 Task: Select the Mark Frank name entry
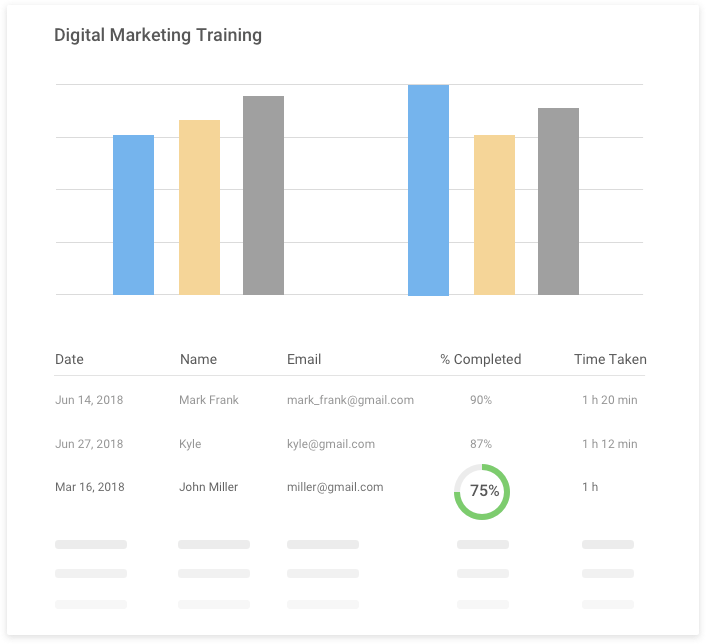click(x=209, y=400)
